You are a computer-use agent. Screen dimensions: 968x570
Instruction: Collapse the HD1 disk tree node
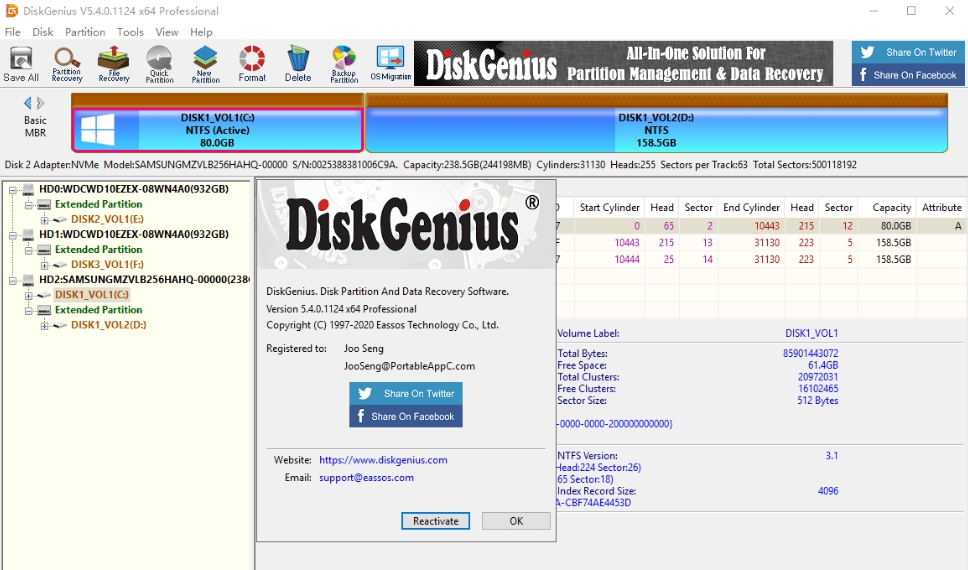(12, 235)
